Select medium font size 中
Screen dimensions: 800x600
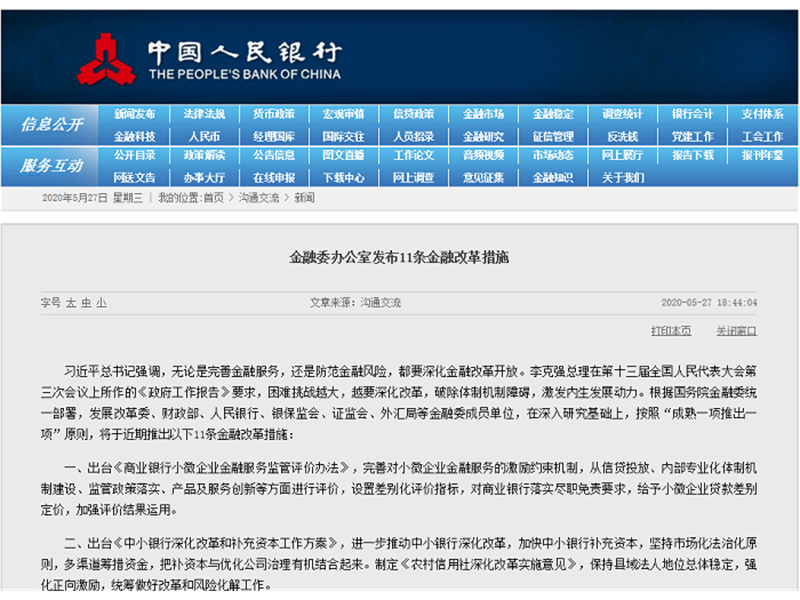[x=86, y=302]
